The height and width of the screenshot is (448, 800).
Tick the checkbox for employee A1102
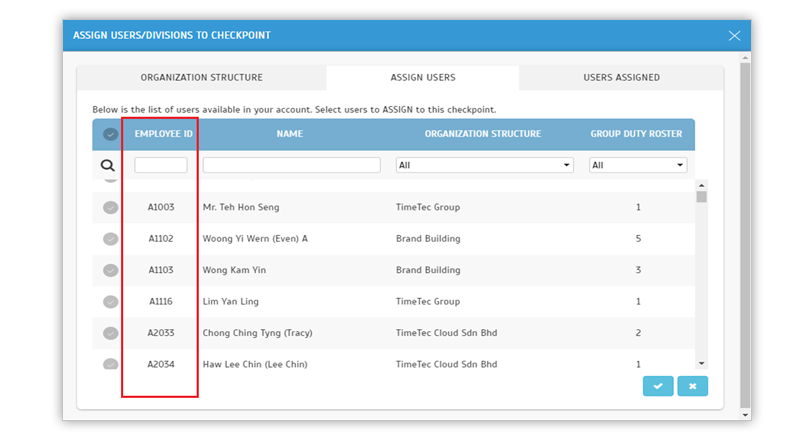pos(110,239)
